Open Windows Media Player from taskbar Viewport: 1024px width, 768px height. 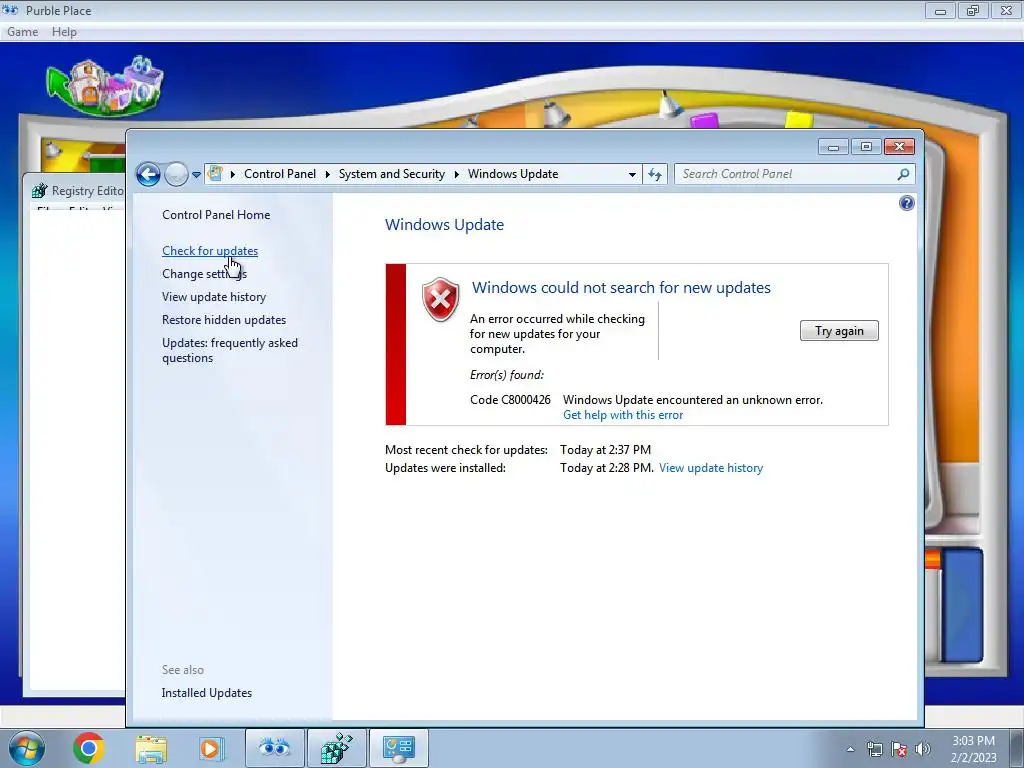point(211,748)
